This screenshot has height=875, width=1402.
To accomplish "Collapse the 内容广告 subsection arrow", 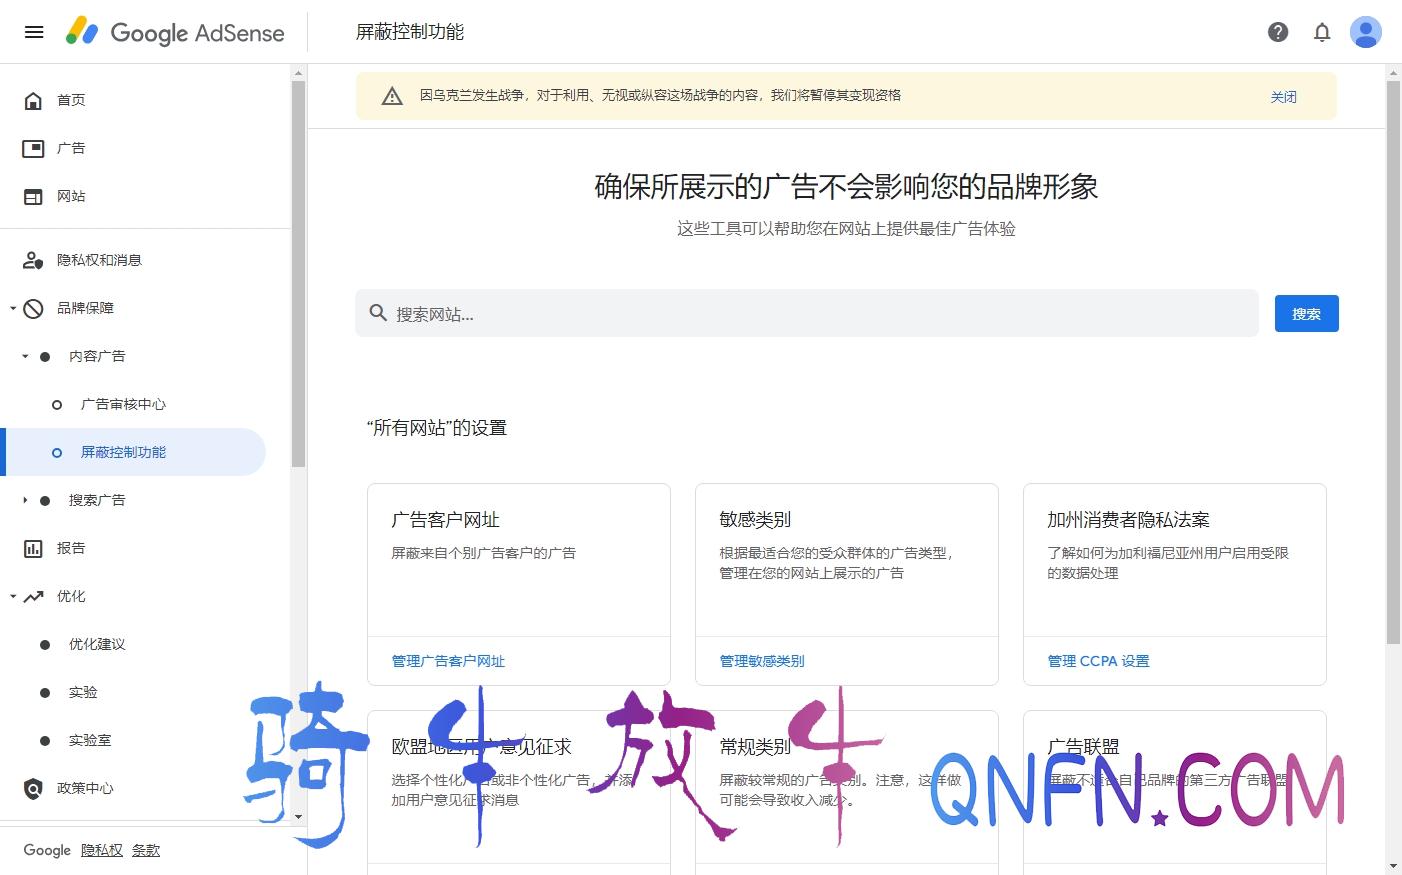I will [25, 356].
